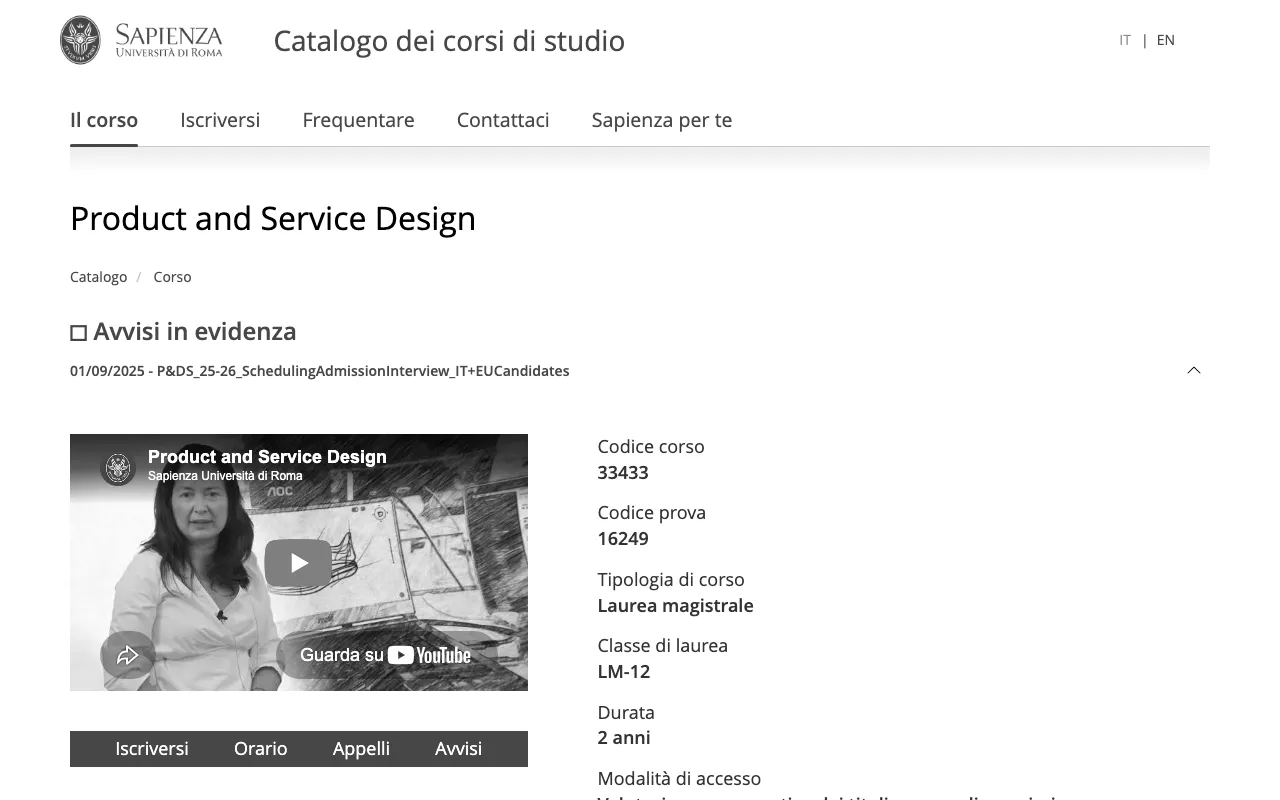Click the square icon beside Avvisi in evidenza
The image size is (1280, 800).
pyautogui.click(x=79, y=333)
